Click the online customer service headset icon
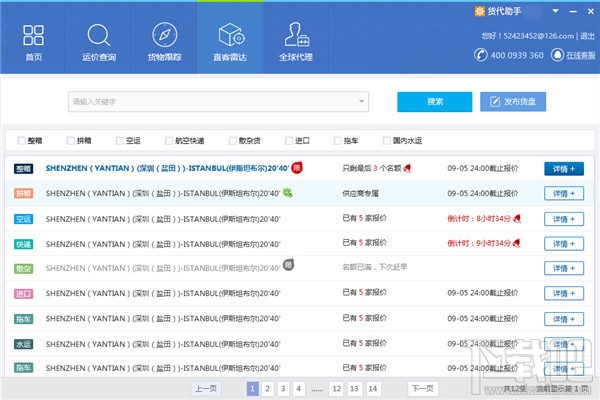This screenshot has height=400, width=600. pos(558,55)
